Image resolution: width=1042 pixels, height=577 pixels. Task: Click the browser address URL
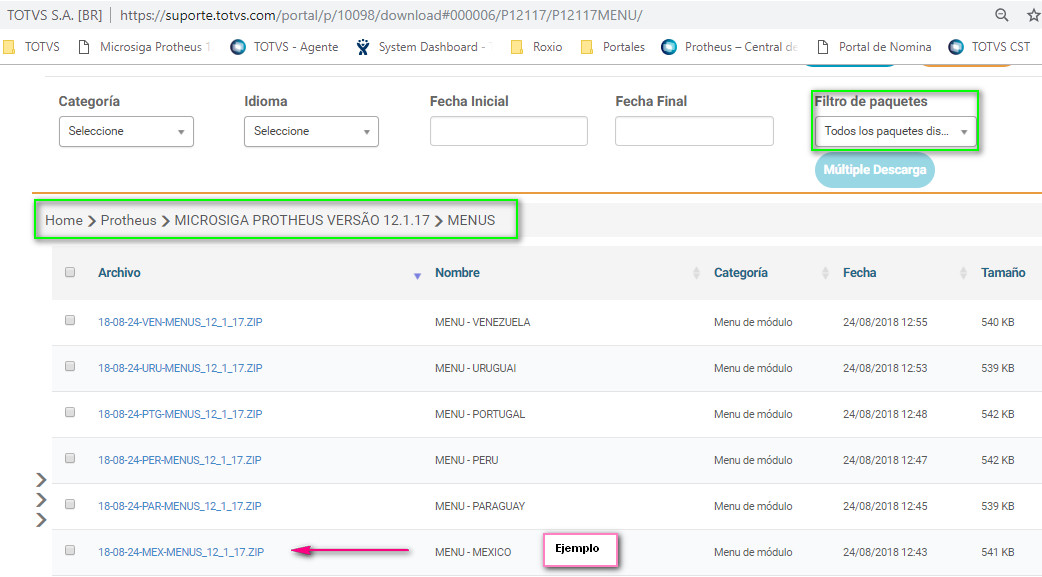click(381, 15)
